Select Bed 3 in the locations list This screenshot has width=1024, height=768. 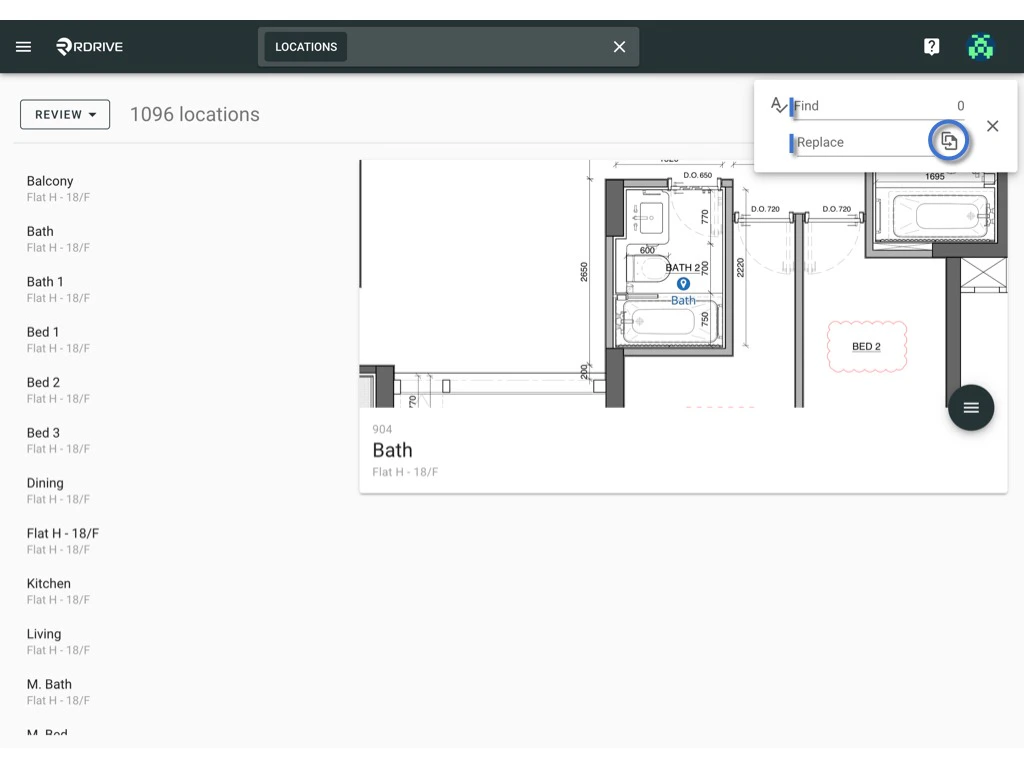click(58, 440)
